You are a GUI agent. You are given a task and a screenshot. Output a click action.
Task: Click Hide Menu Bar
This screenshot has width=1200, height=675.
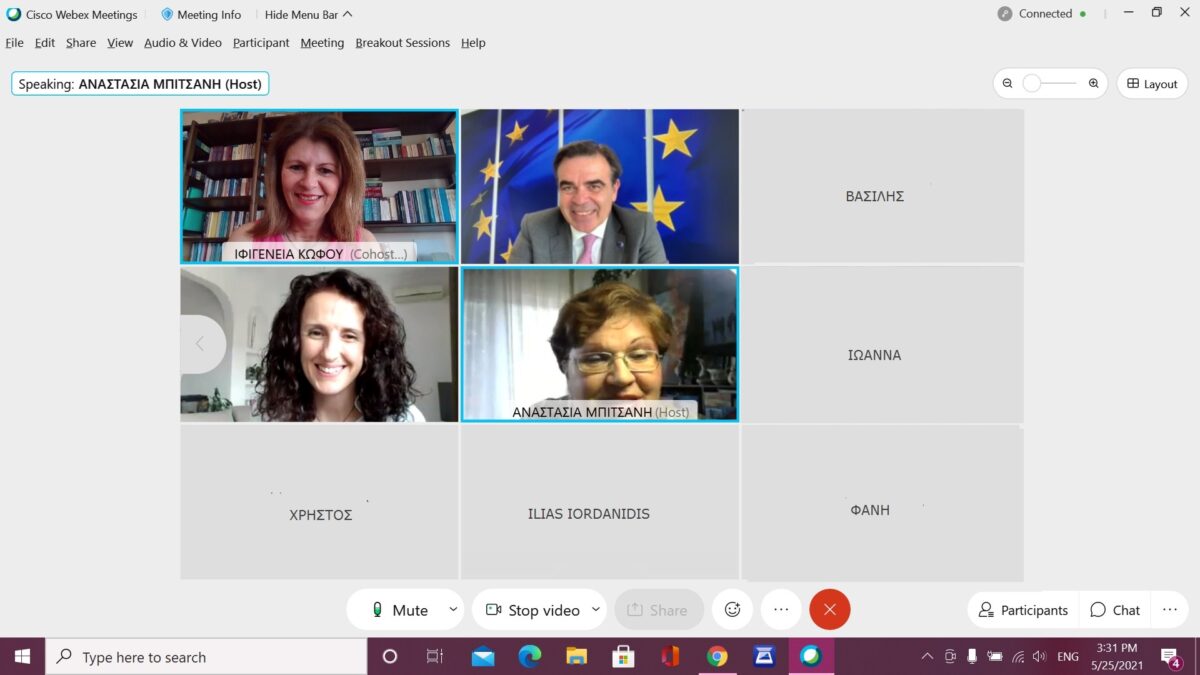pyautogui.click(x=308, y=15)
